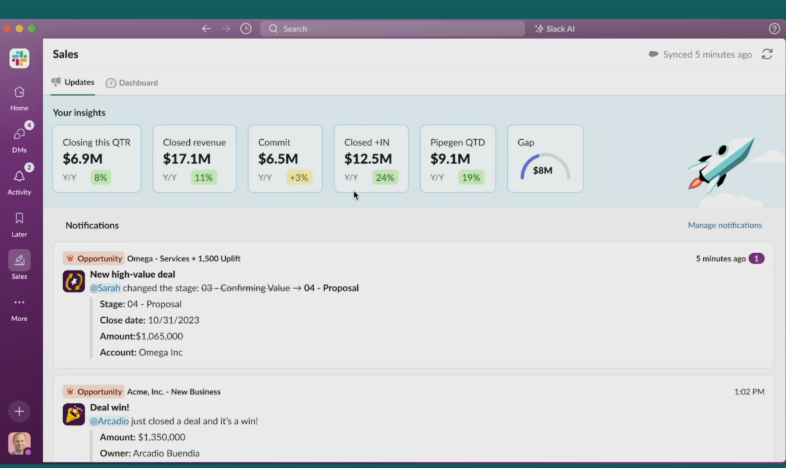
Task: Click the unread count badge 1
Action: pos(756,259)
